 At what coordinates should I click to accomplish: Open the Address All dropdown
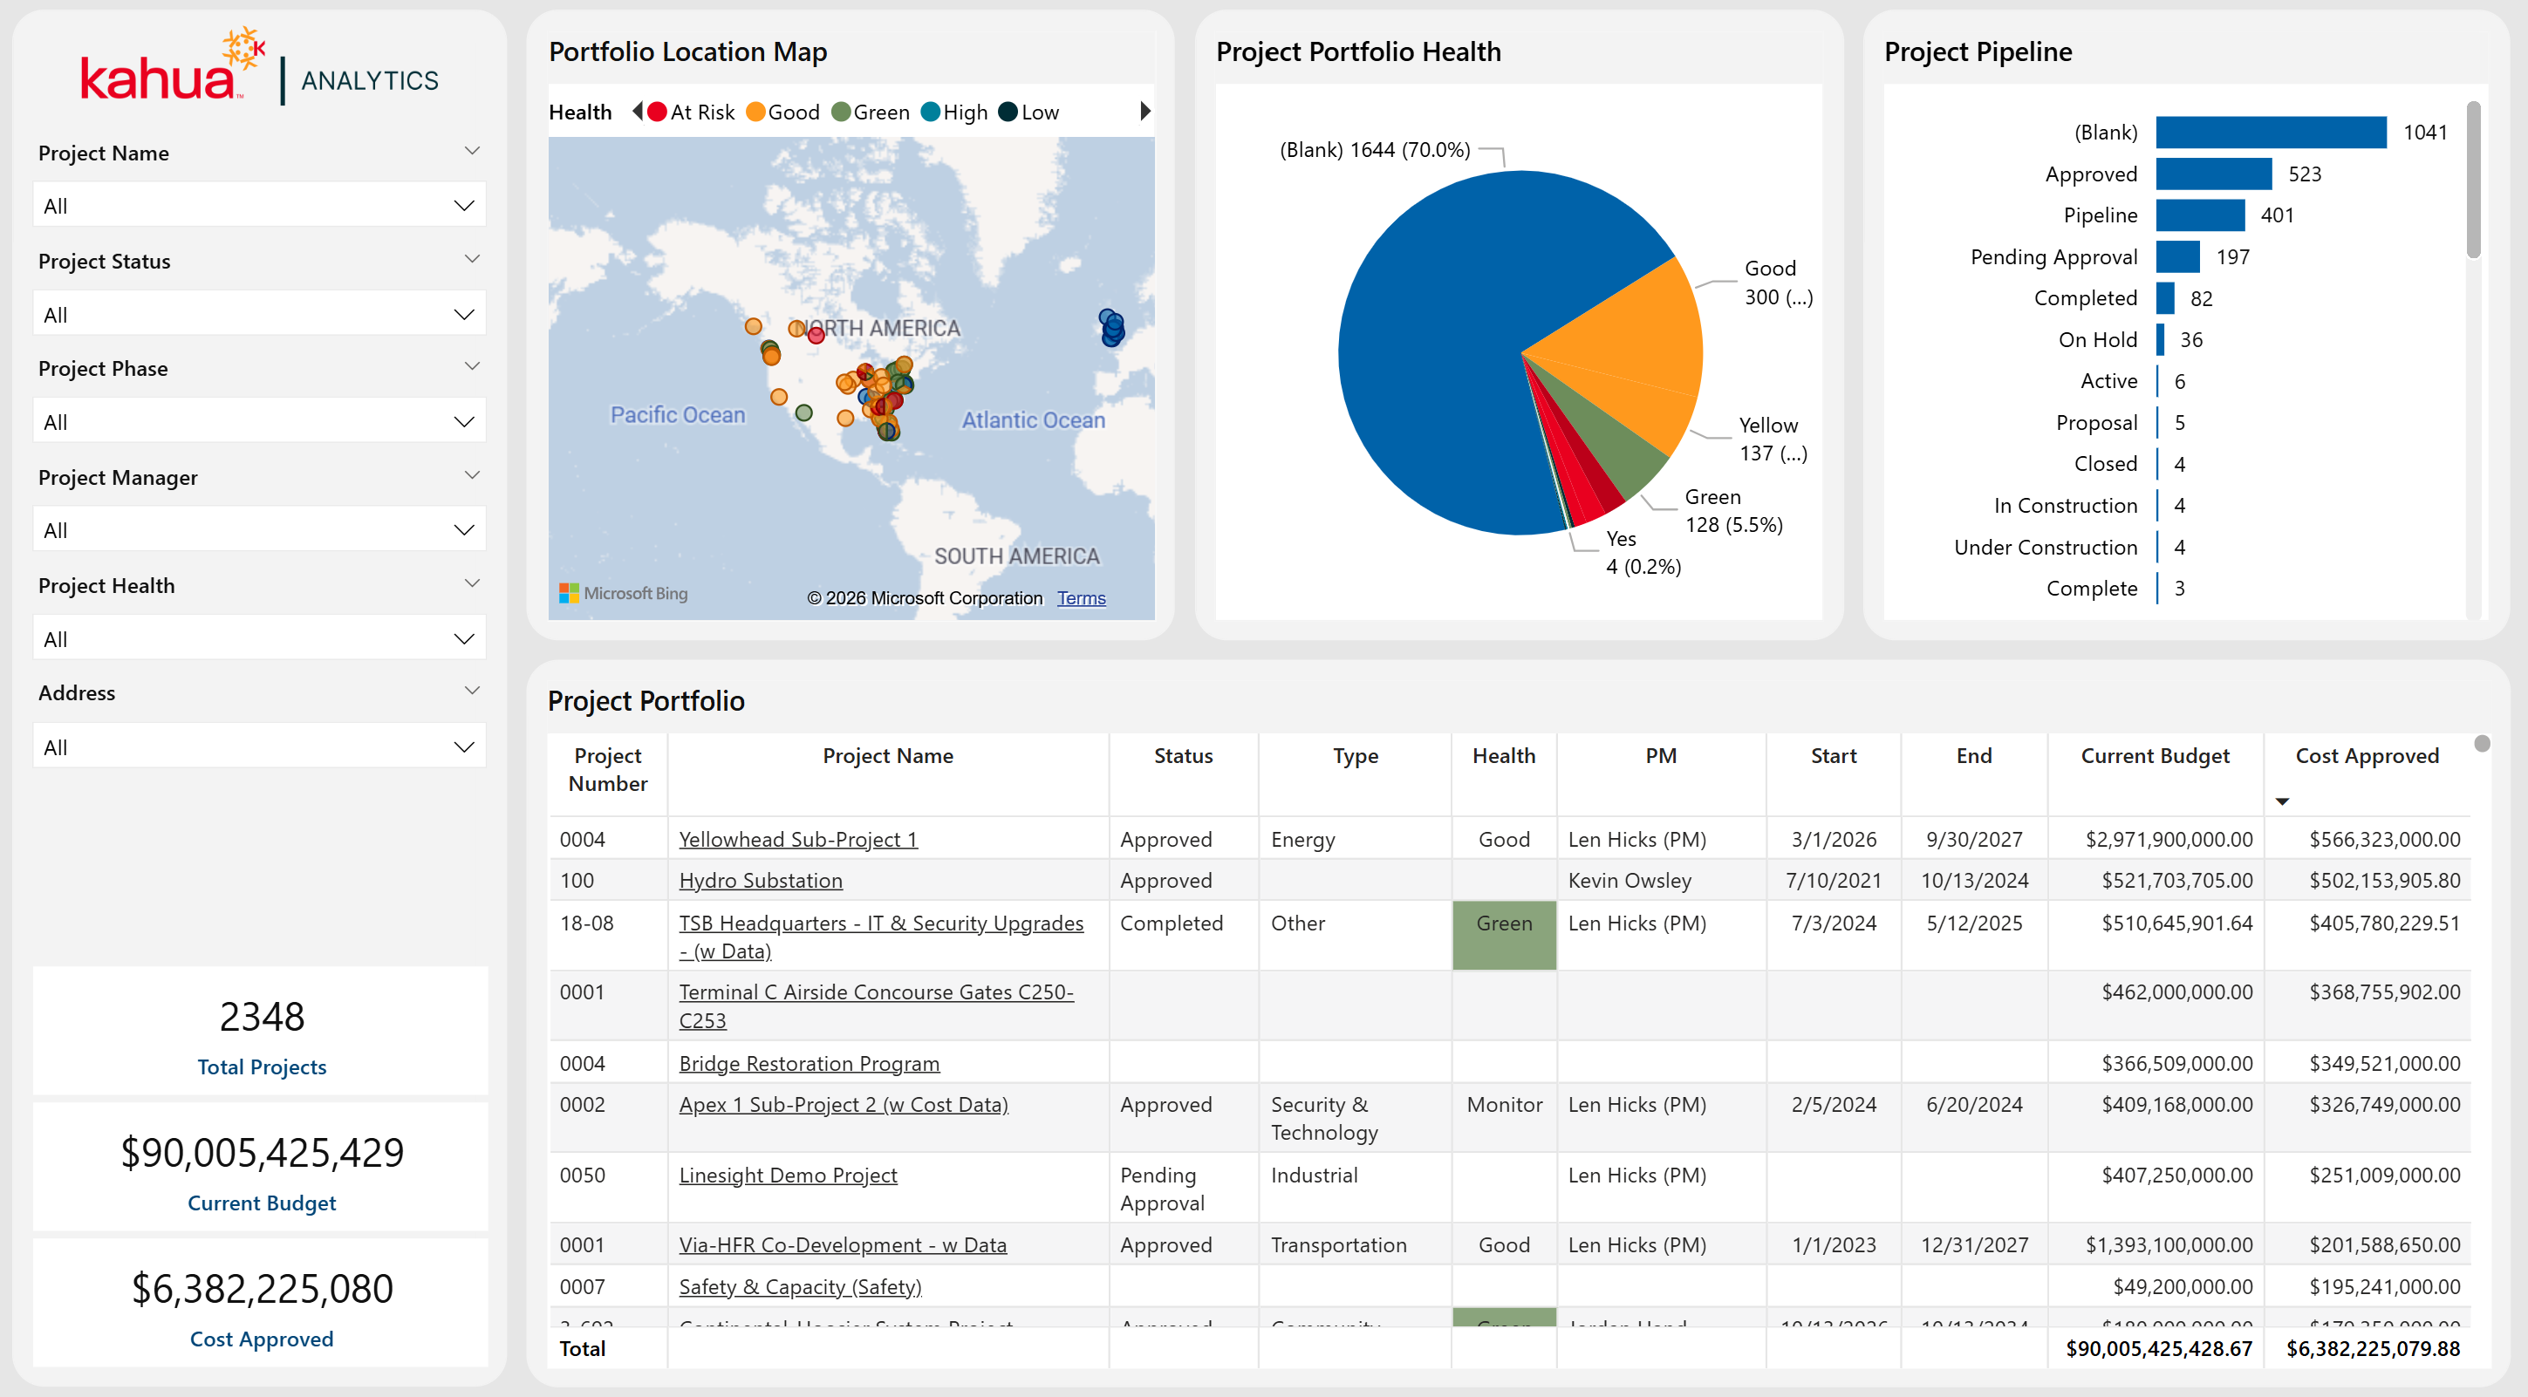pyautogui.click(x=260, y=747)
